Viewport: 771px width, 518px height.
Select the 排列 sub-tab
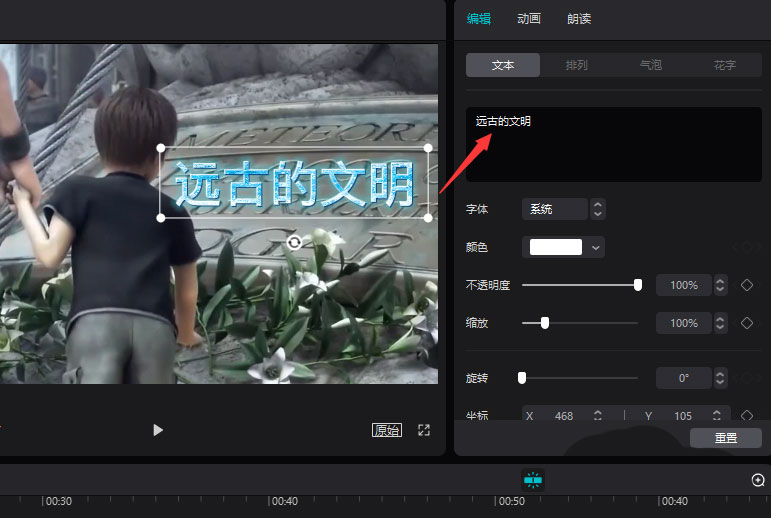(x=577, y=65)
